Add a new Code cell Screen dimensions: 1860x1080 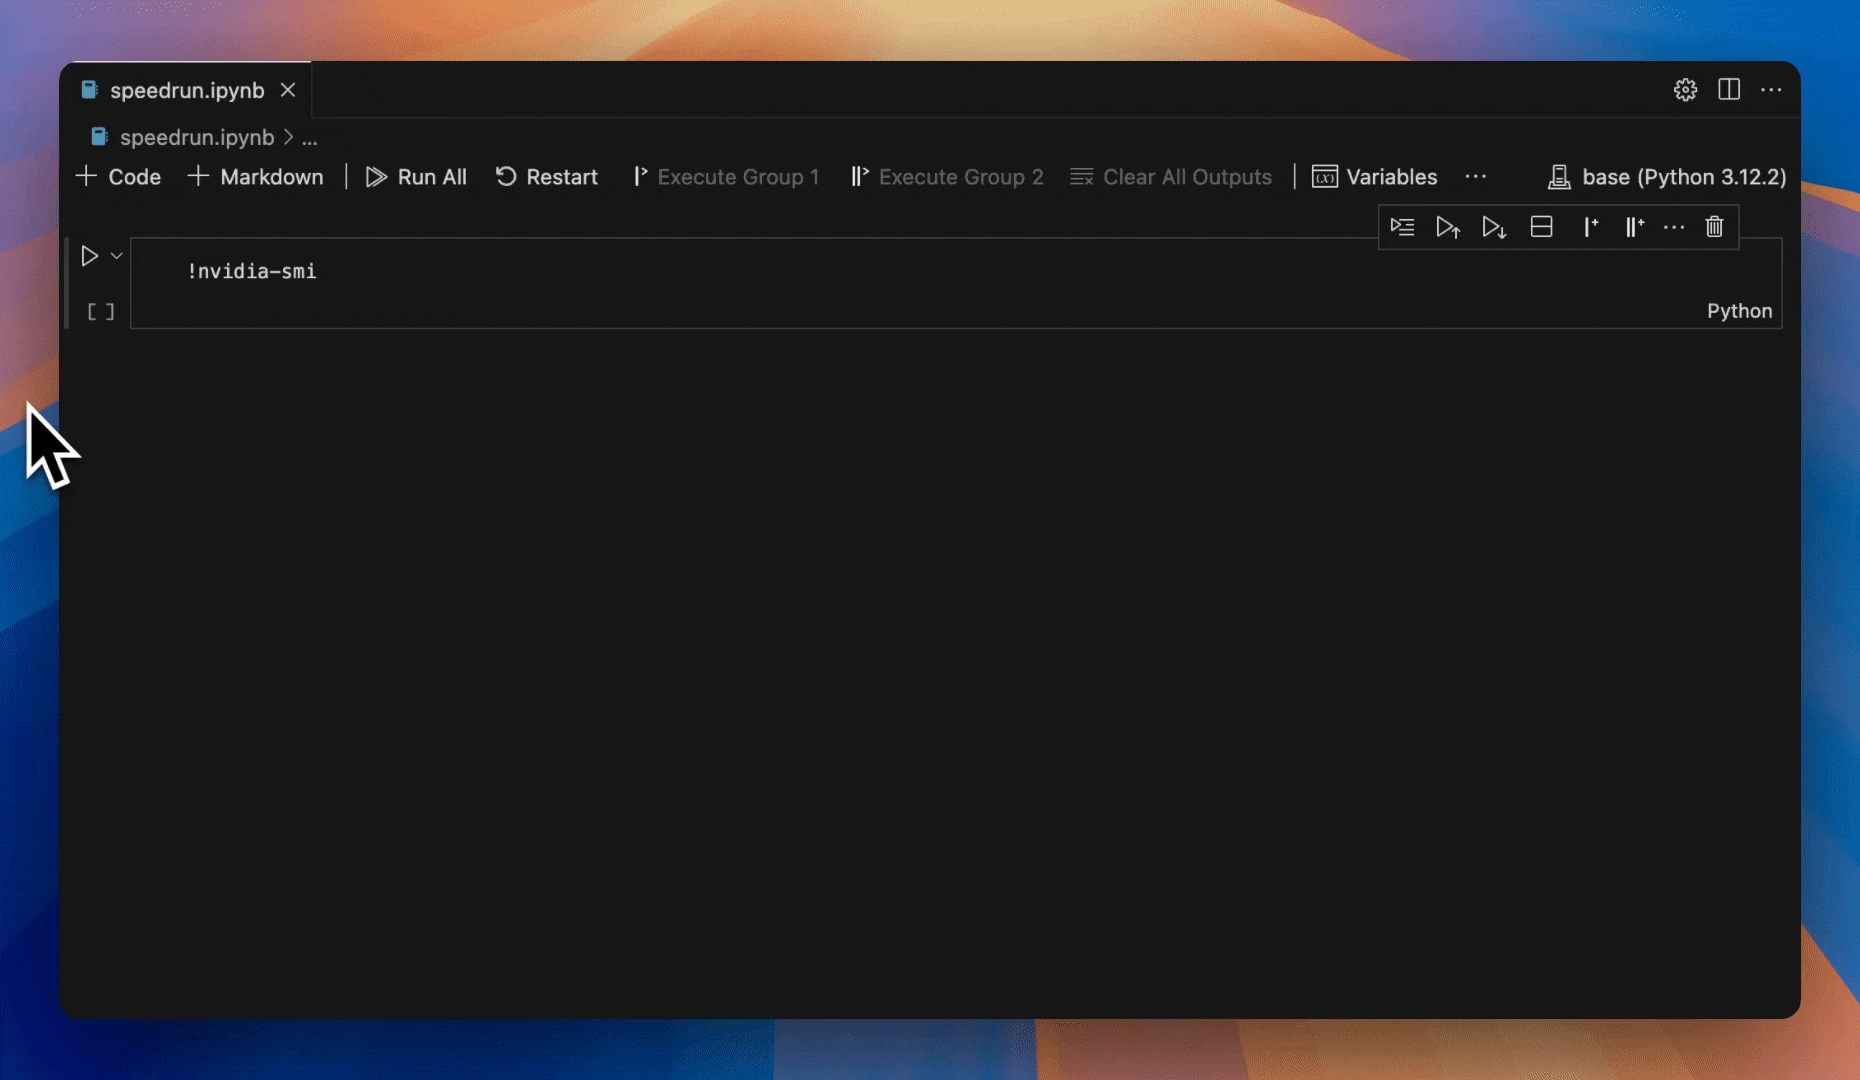pos(118,177)
